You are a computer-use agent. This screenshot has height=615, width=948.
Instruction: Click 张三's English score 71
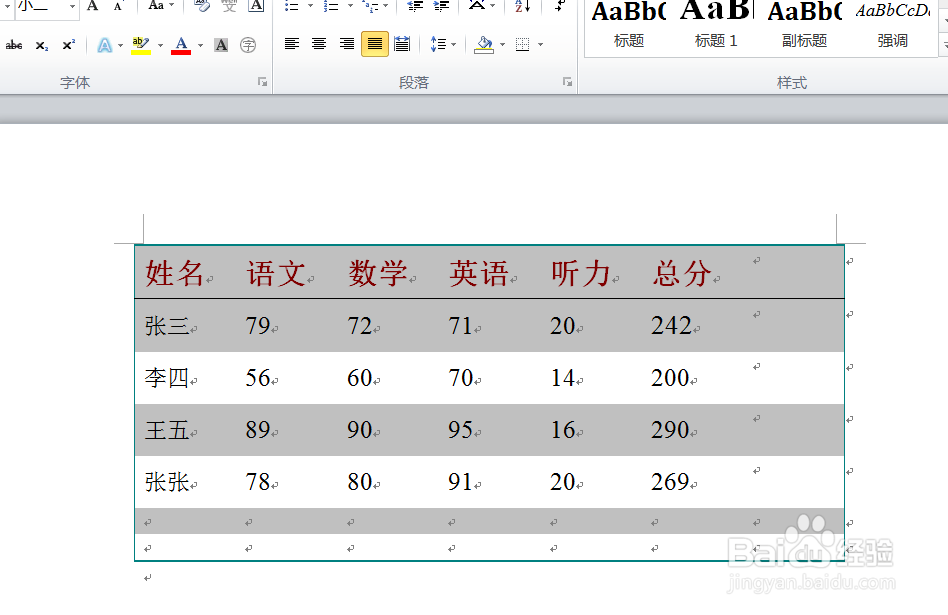click(461, 326)
